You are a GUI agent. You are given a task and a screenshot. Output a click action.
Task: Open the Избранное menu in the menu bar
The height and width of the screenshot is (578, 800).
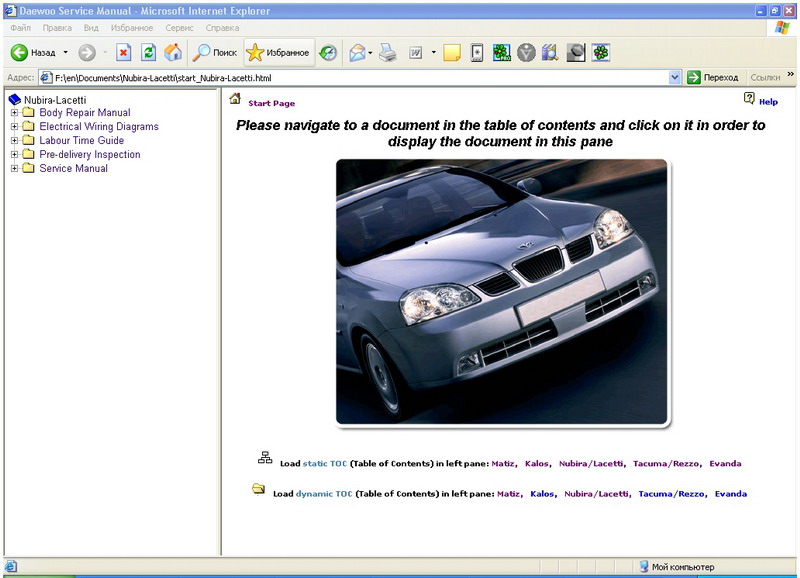point(132,28)
